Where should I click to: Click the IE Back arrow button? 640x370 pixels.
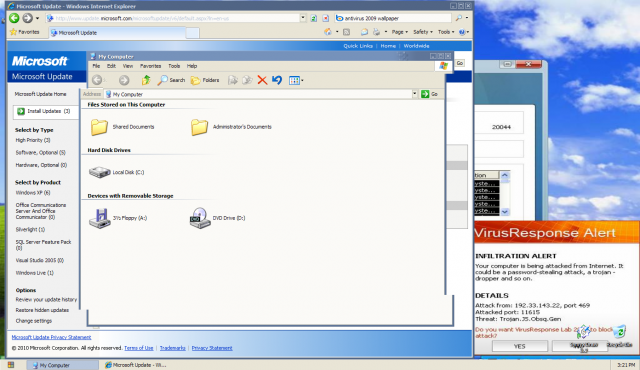coord(14,18)
